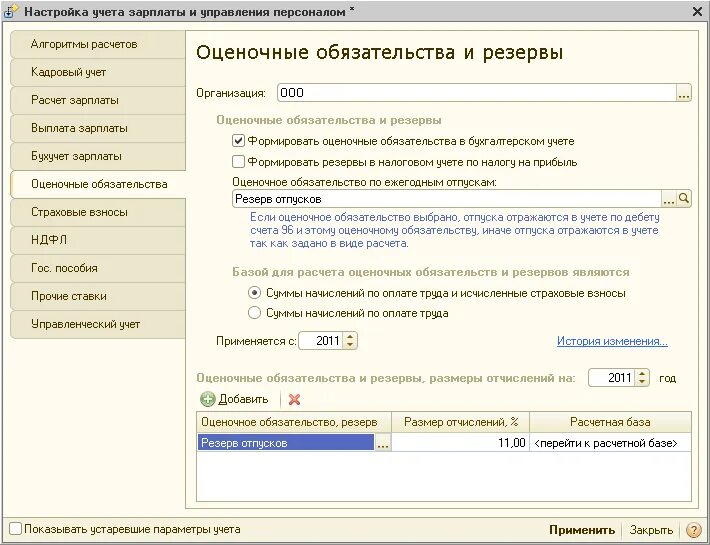Decrease the размеры отчислений year spinner
The height and width of the screenshot is (545, 710).
(x=642, y=382)
